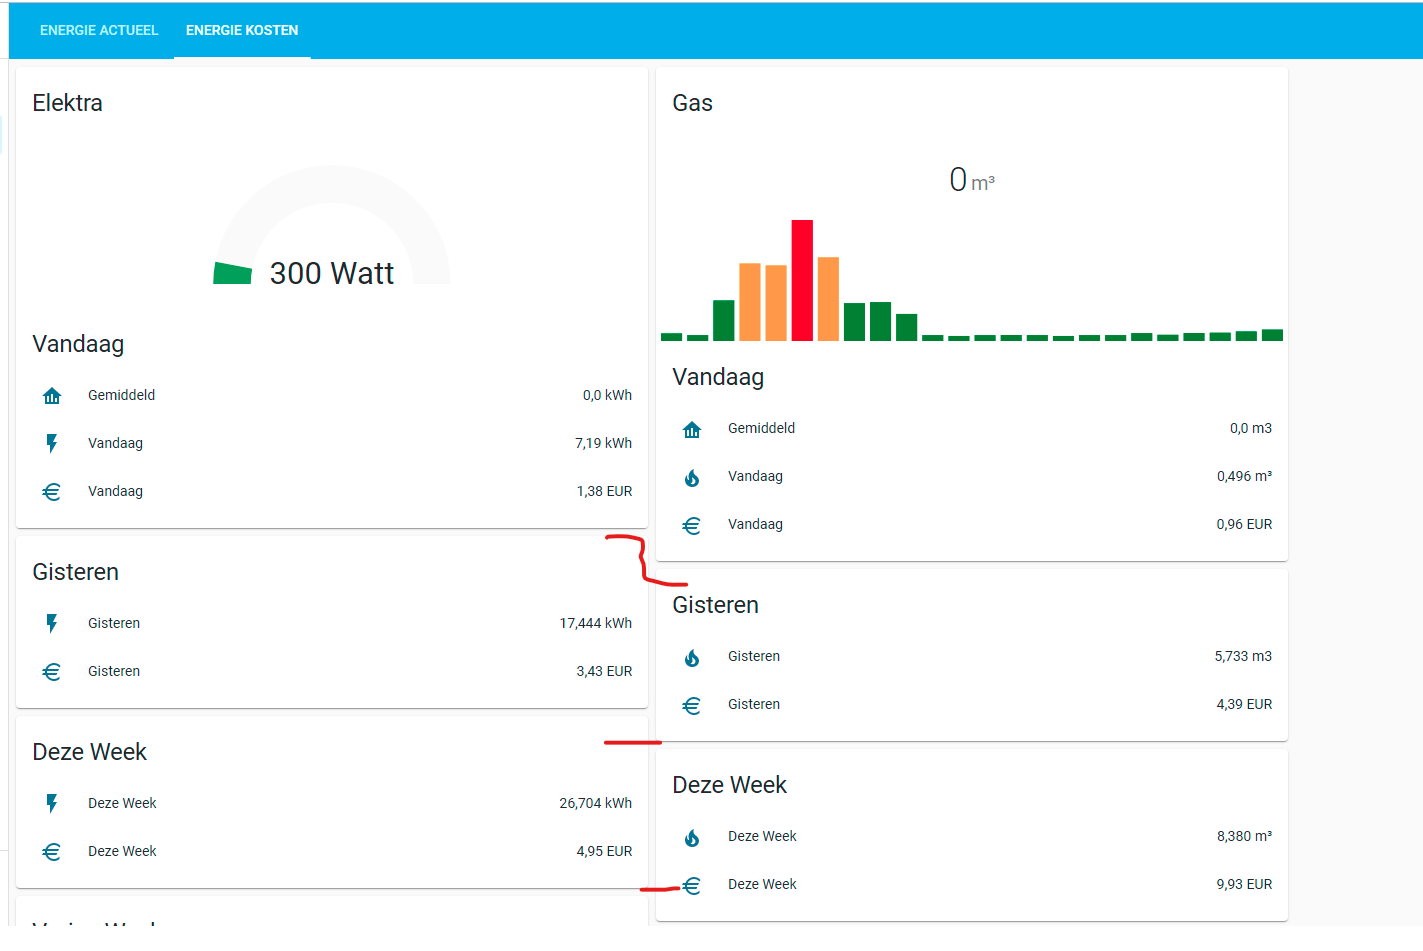Viewport: 1423px width, 951px height.
Task: Click the house icon beside Gemiddeld in Gas card
Action: point(691,428)
